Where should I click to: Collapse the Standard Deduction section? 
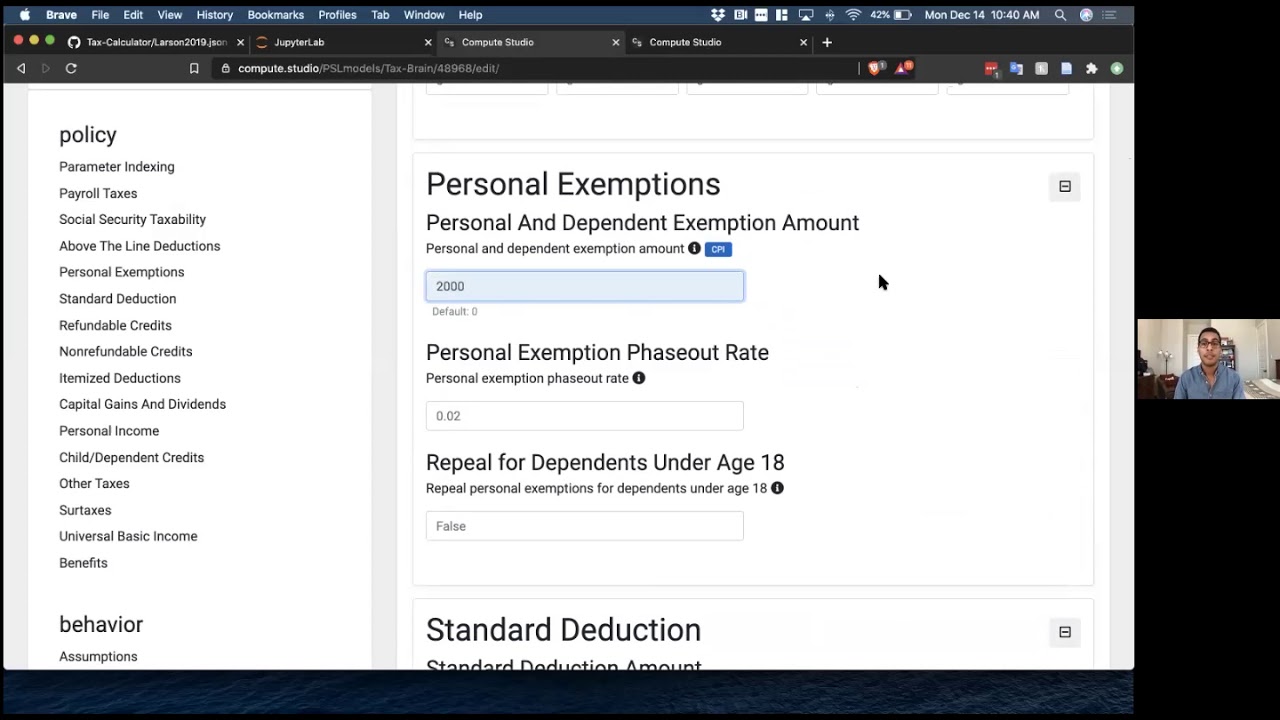[x=1065, y=632]
